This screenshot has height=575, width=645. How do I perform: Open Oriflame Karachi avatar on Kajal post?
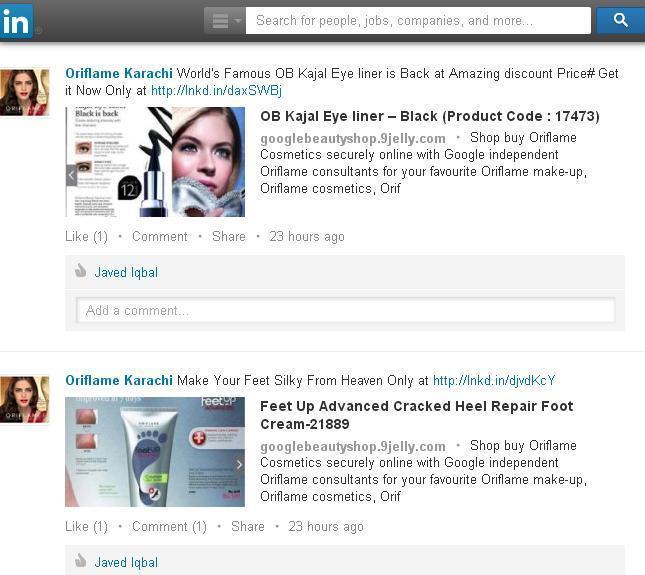(25, 93)
